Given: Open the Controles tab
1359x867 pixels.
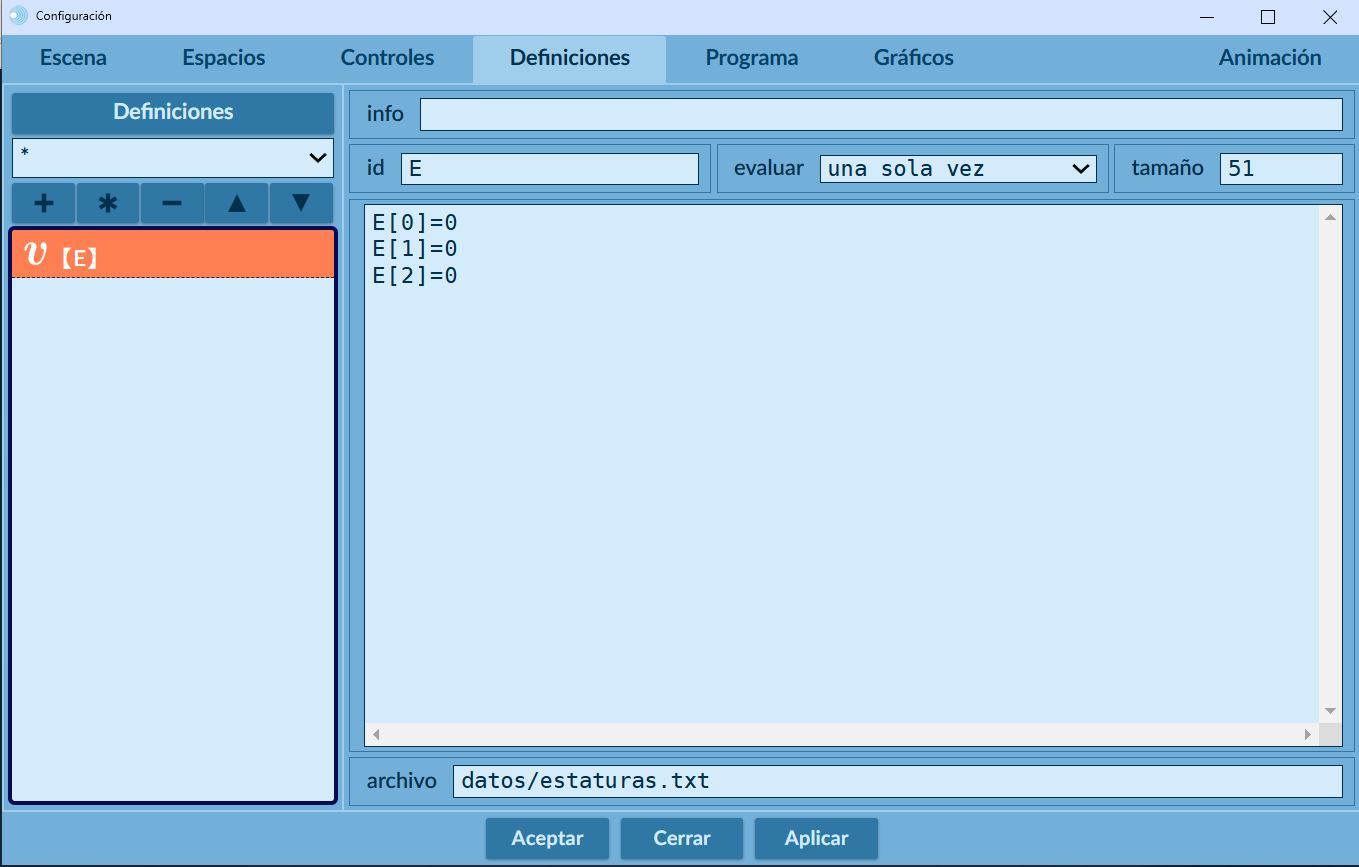Looking at the screenshot, I should pyautogui.click(x=388, y=58).
